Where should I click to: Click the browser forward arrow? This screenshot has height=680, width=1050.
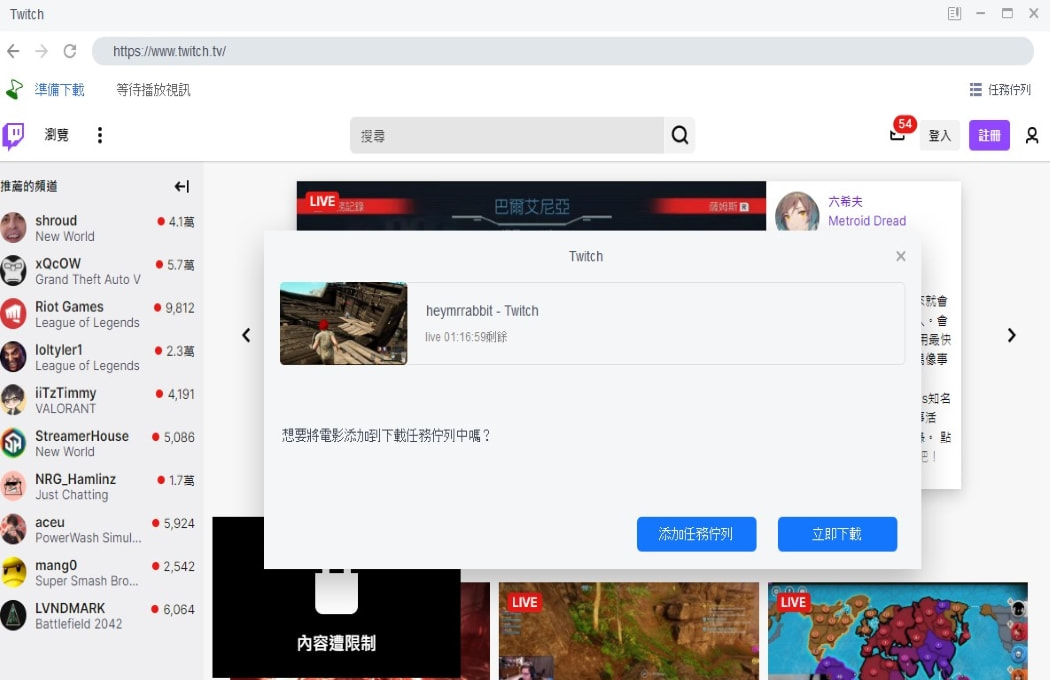42,51
